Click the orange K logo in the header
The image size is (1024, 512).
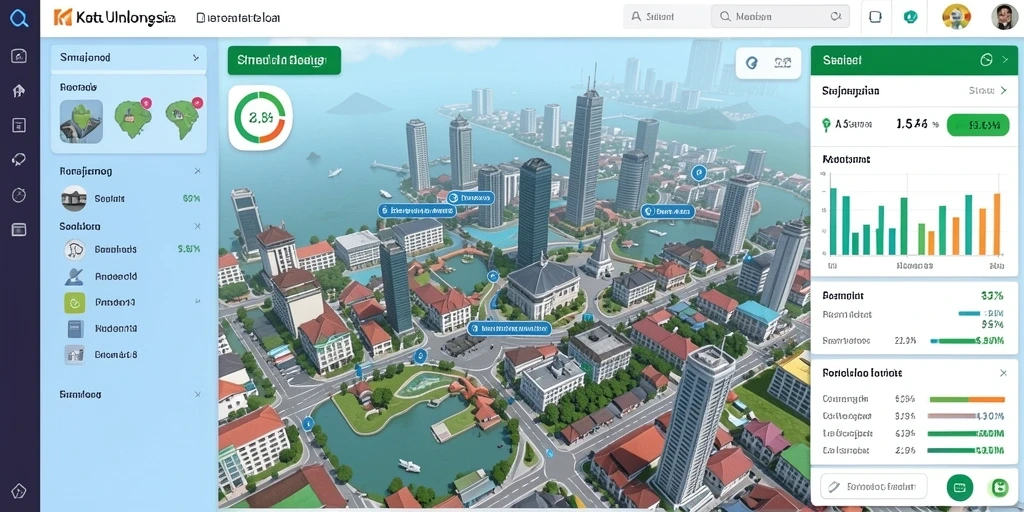(x=63, y=18)
